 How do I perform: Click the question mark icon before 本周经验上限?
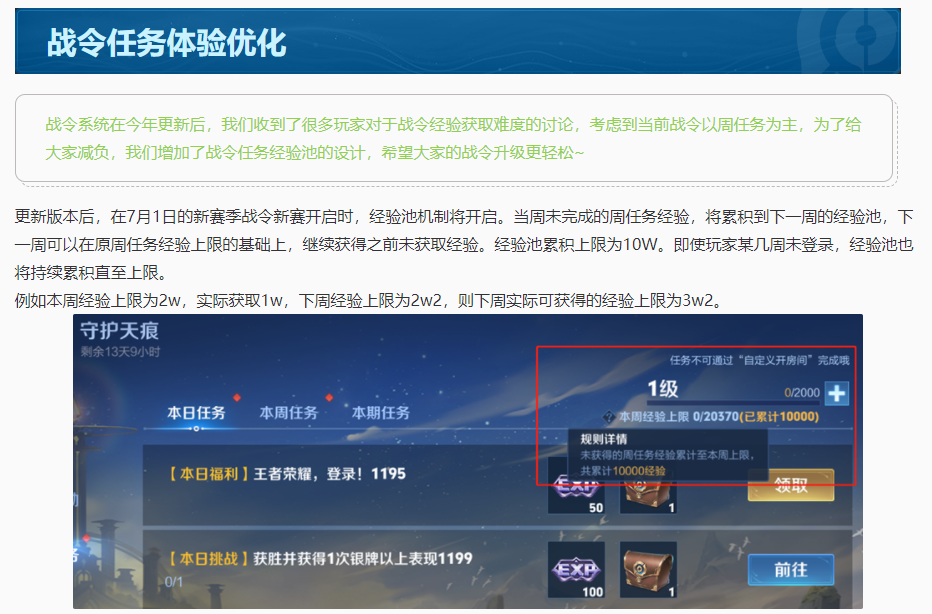pos(609,417)
